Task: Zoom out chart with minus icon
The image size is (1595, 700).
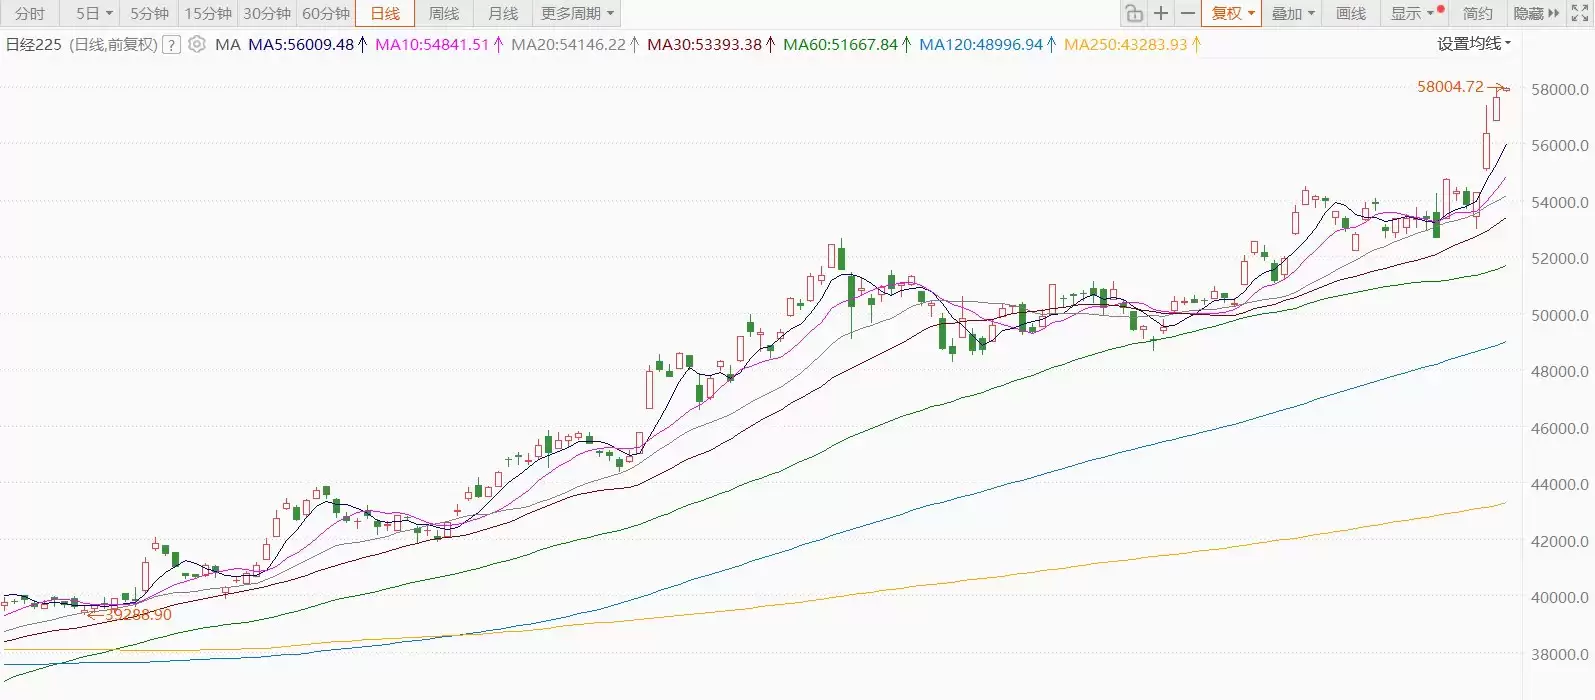Action: (x=1188, y=13)
